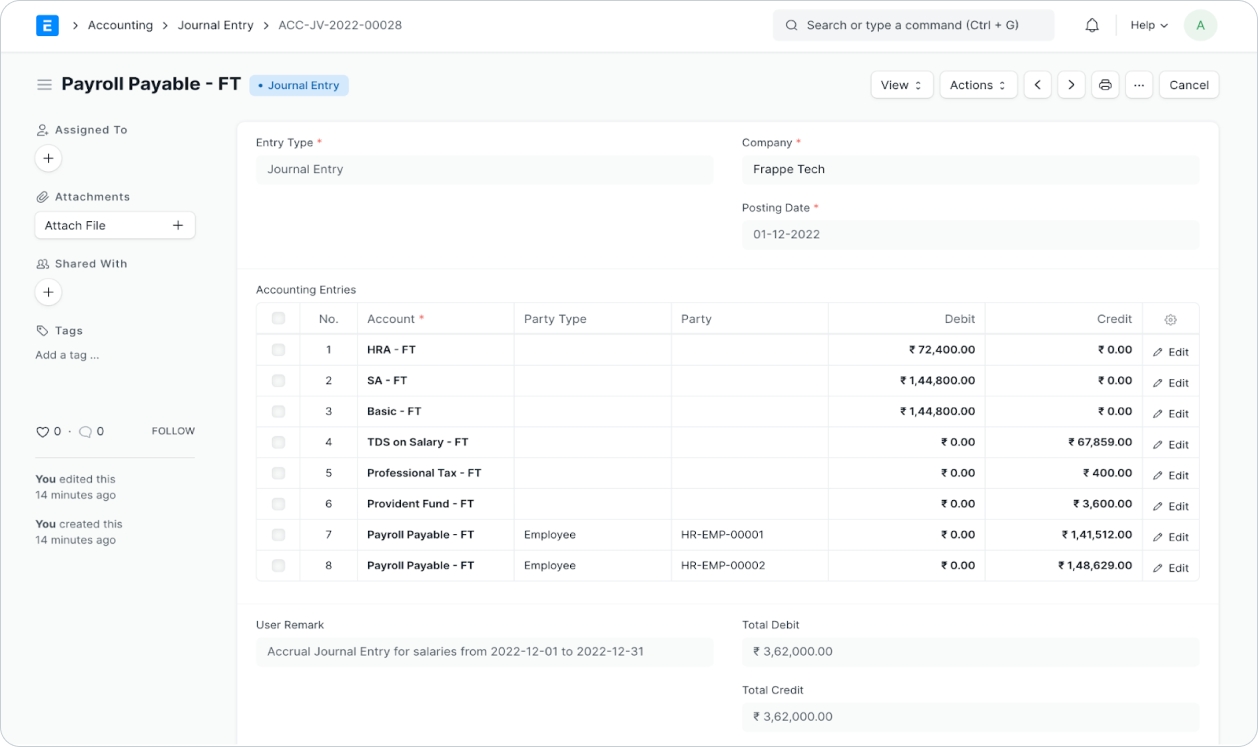Tick the checkbox for HRA - FT row
Viewport: 1258px width, 747px height.
278,350
